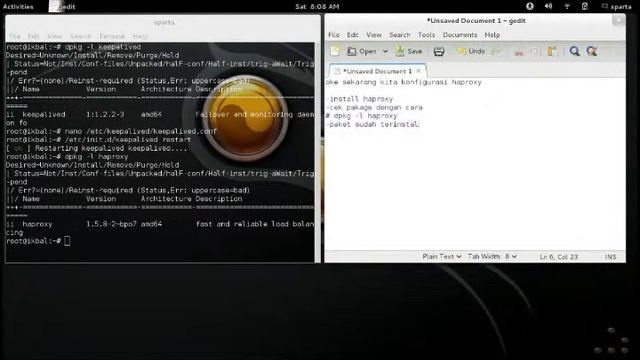Open terminal window Search menu

coord(80,36)
